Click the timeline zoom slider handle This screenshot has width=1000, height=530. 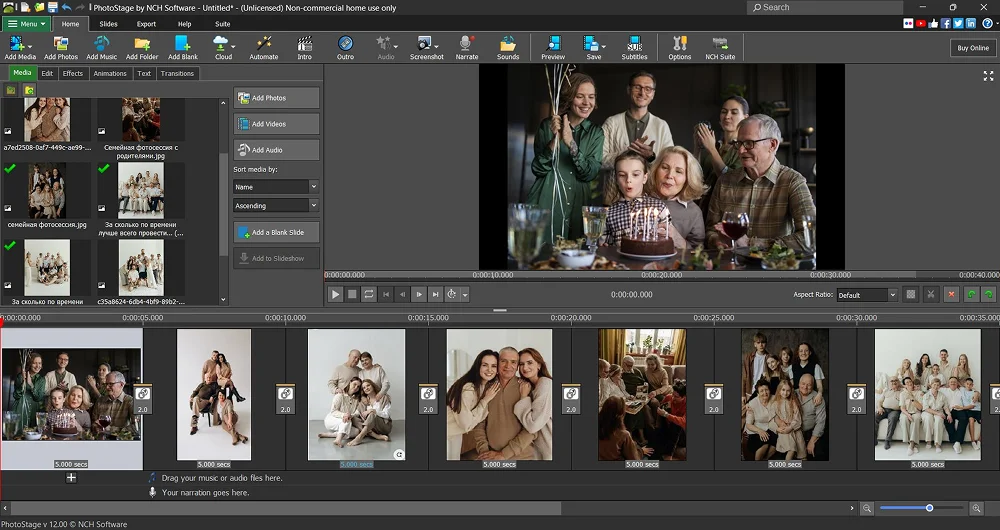click(x=929, y=509)
